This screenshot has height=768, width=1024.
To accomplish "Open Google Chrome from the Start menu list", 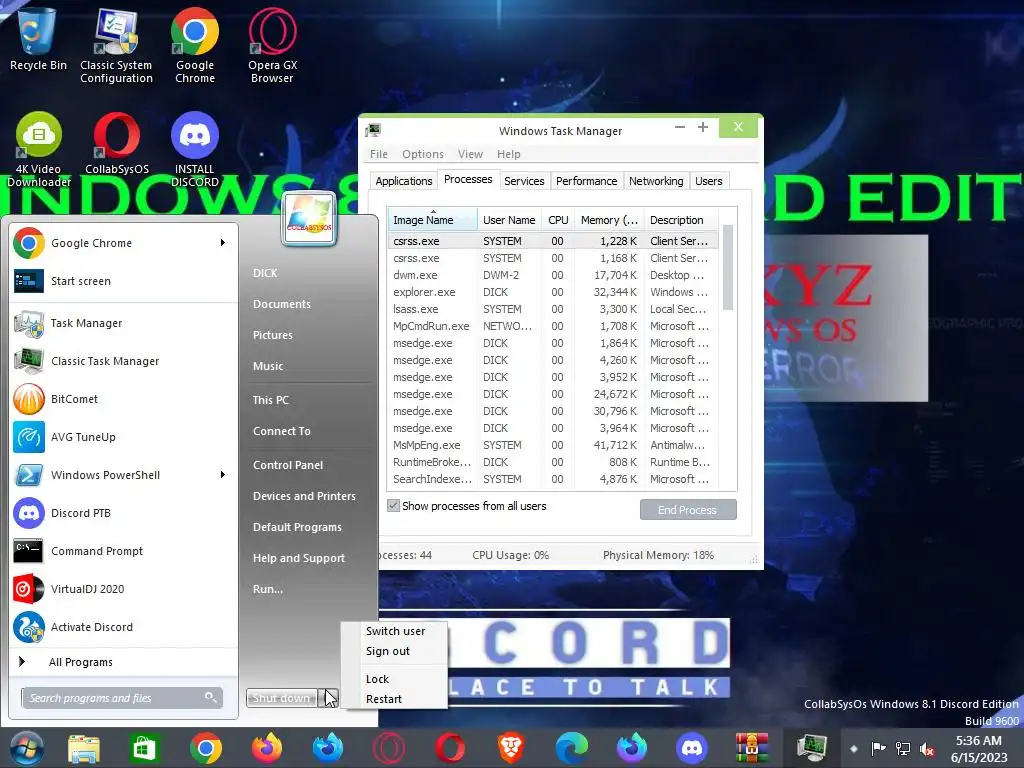I will coord(121,243).
